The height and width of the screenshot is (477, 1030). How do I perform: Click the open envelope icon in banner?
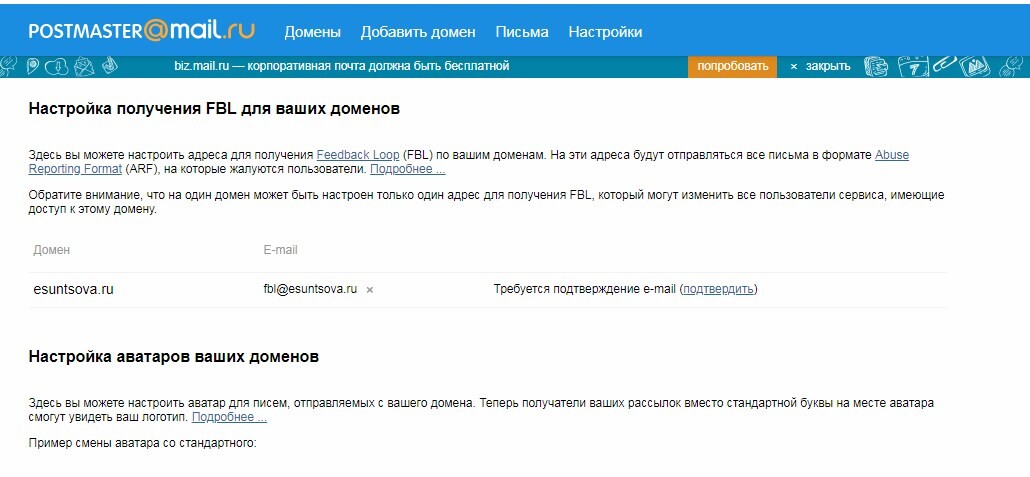coord(84,67)
